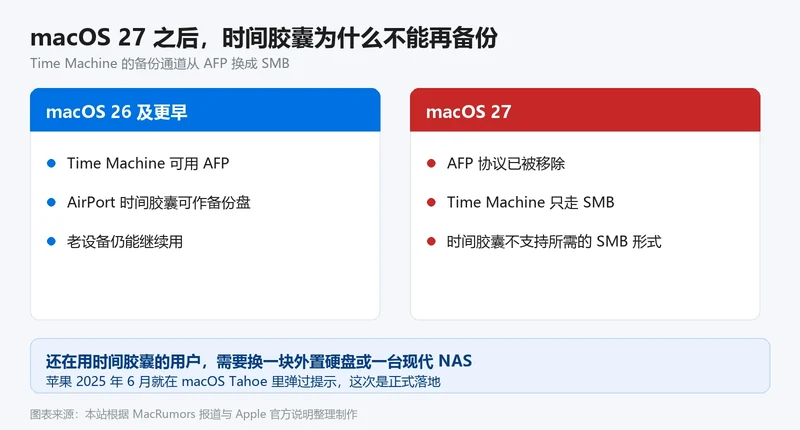Image resolution: width=800 pixels, height=430 pixels.
Task: Click '老设备仍能继续用' line
Action: [x=125, y=241]
